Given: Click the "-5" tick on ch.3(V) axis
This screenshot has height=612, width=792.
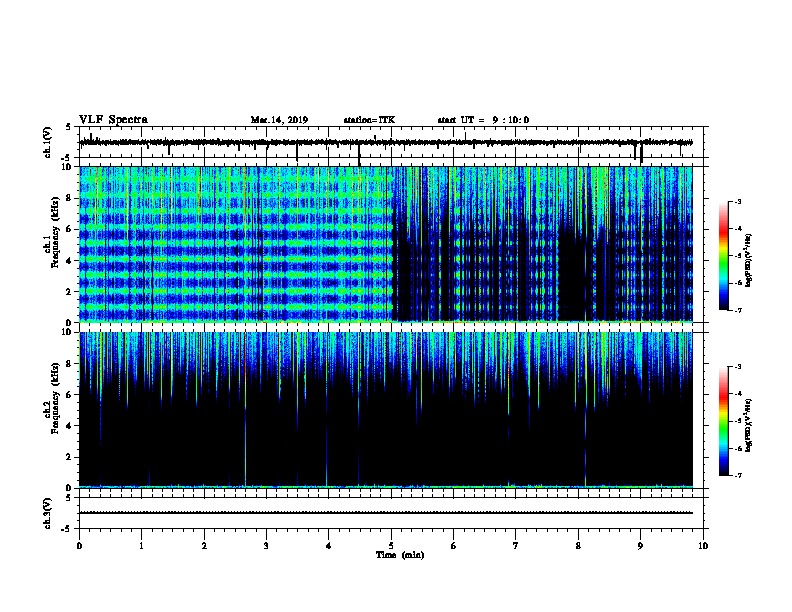Looking at the screenshot, I should [67, 529].
